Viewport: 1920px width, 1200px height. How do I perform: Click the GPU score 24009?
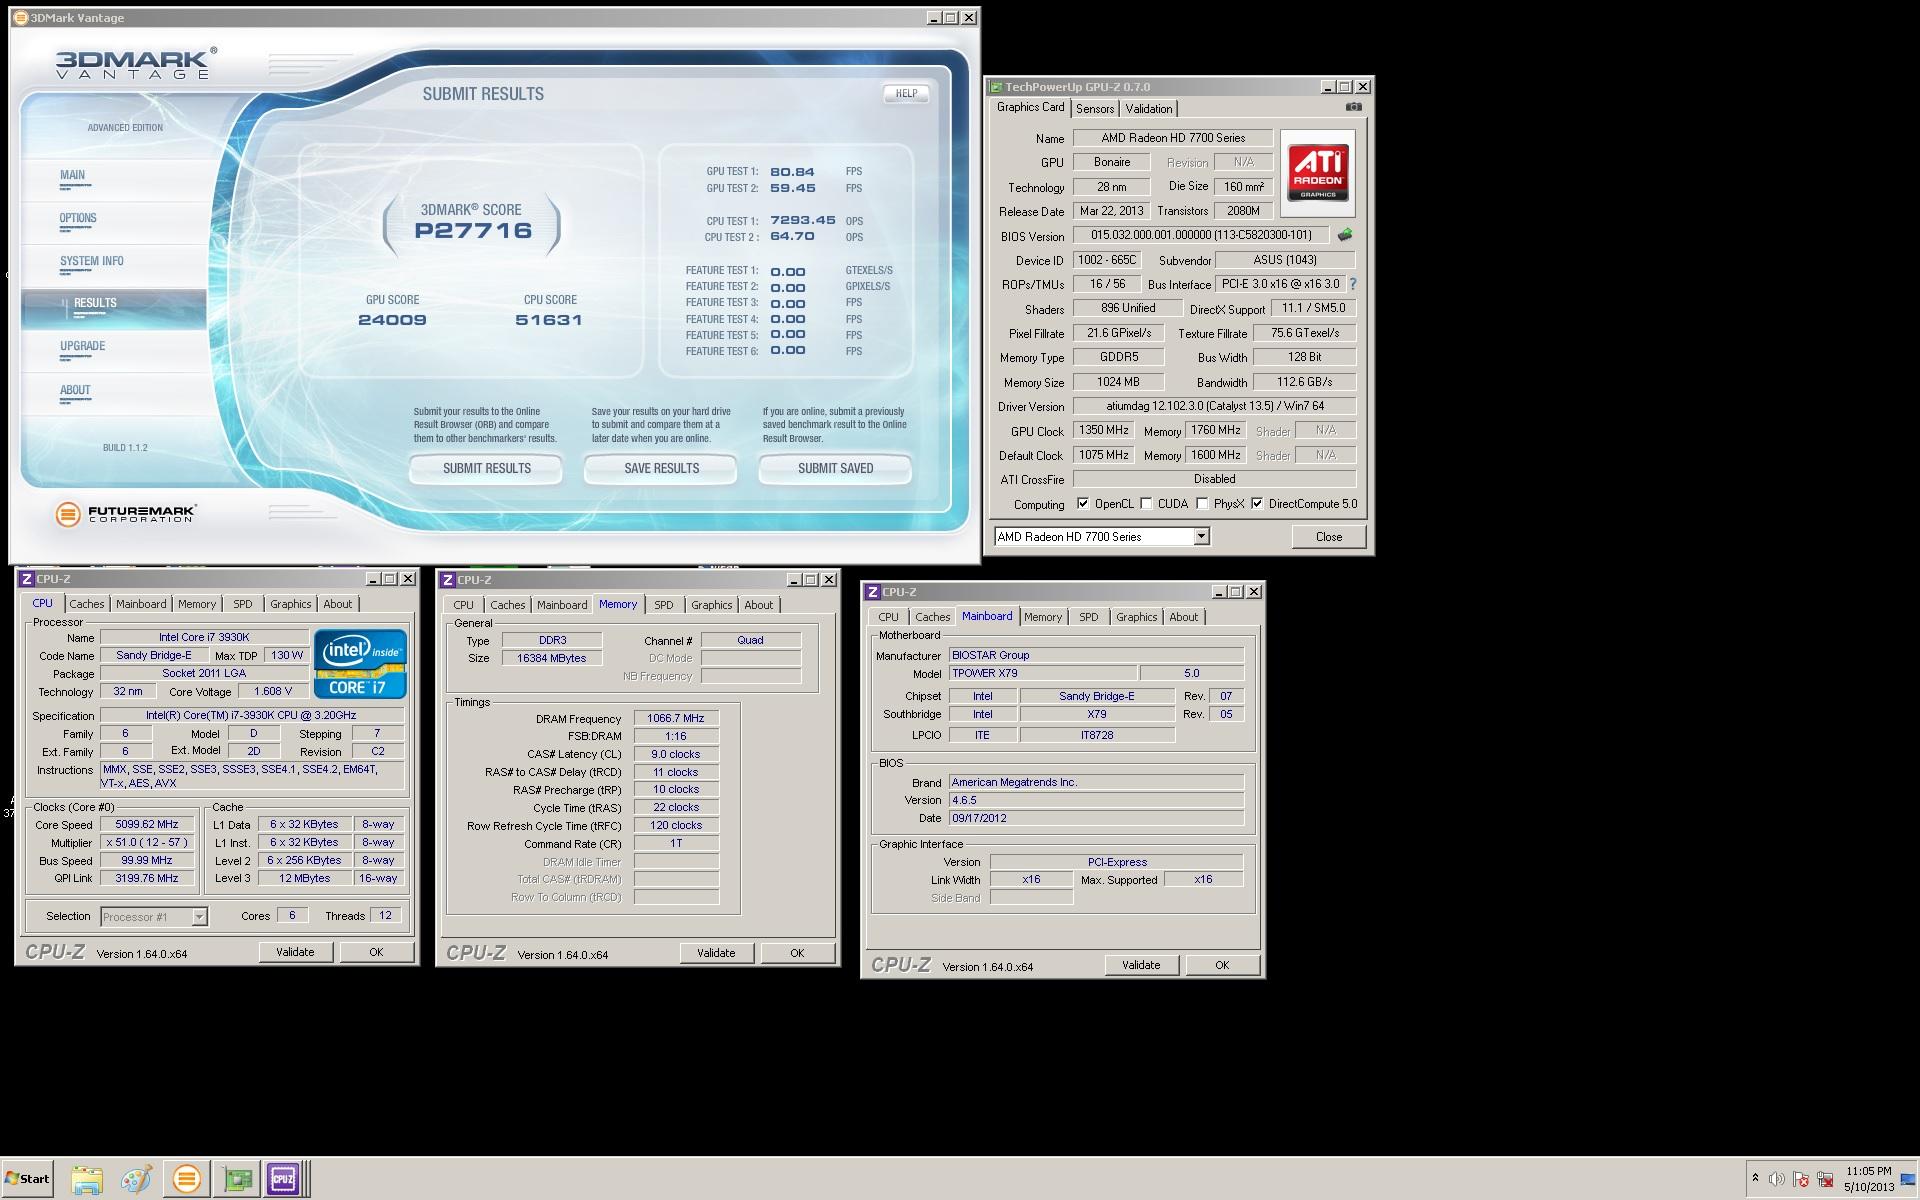392,320
